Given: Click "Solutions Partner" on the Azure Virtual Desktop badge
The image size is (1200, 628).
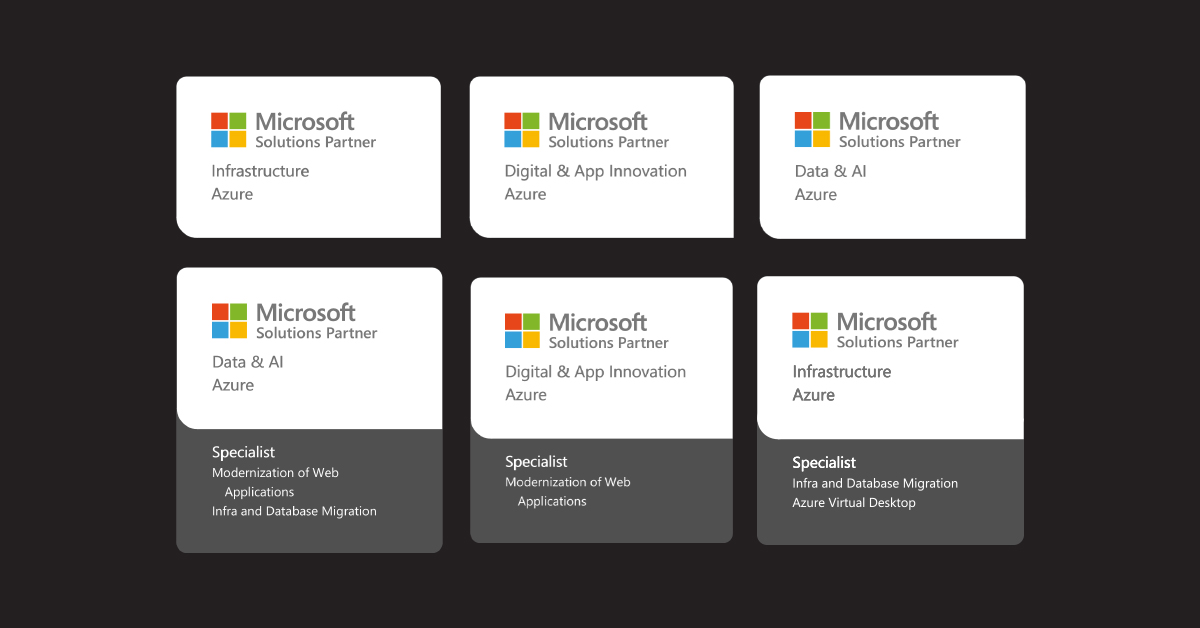Looking at the screenshot, I should pos(898,342).
